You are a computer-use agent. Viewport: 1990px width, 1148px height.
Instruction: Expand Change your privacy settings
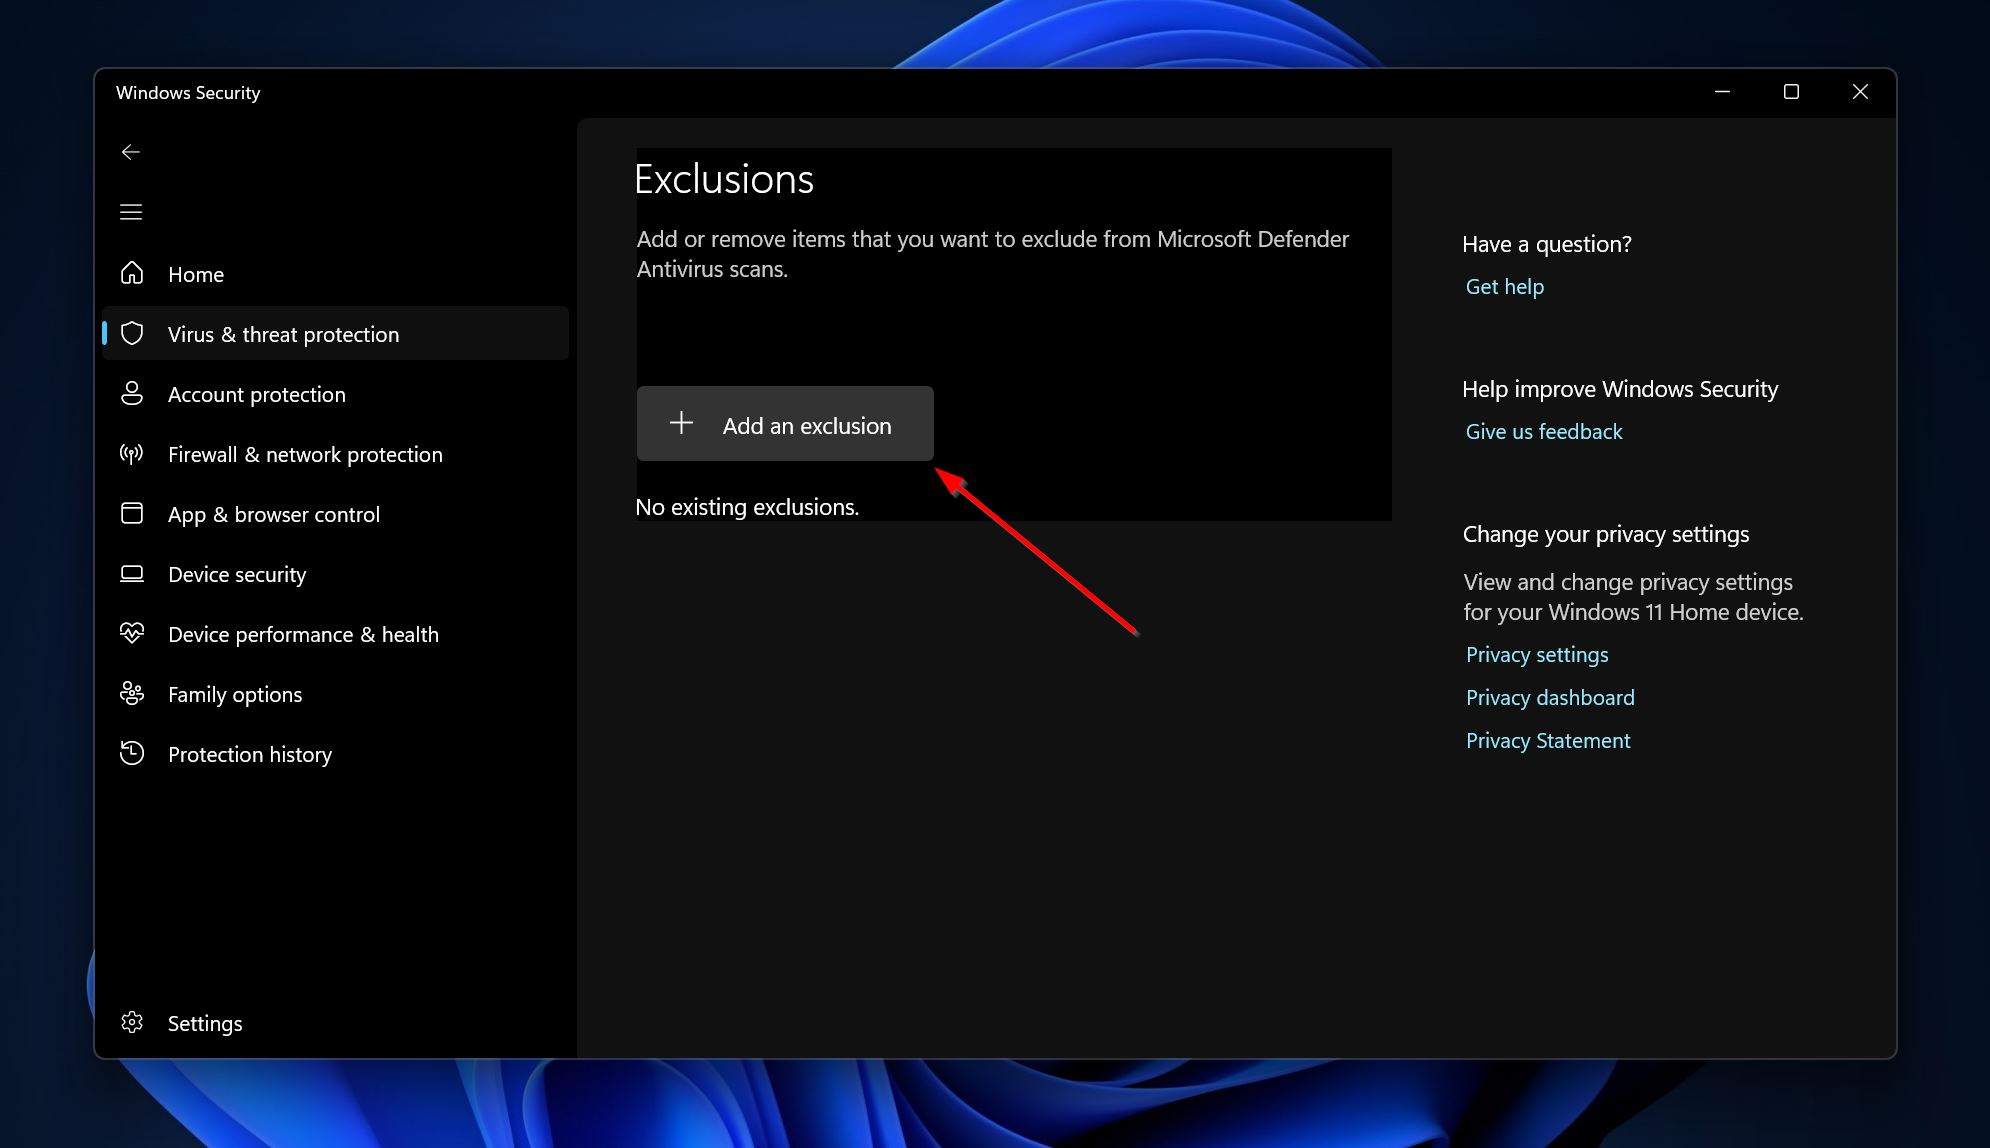(1606, 534)
